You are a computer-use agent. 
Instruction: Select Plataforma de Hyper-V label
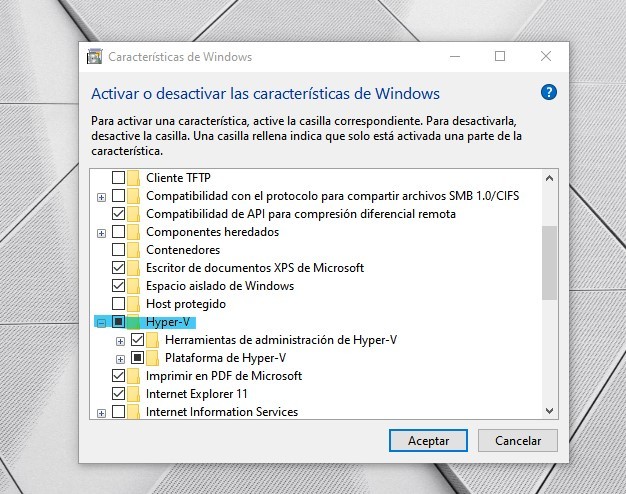click(226, 358)
